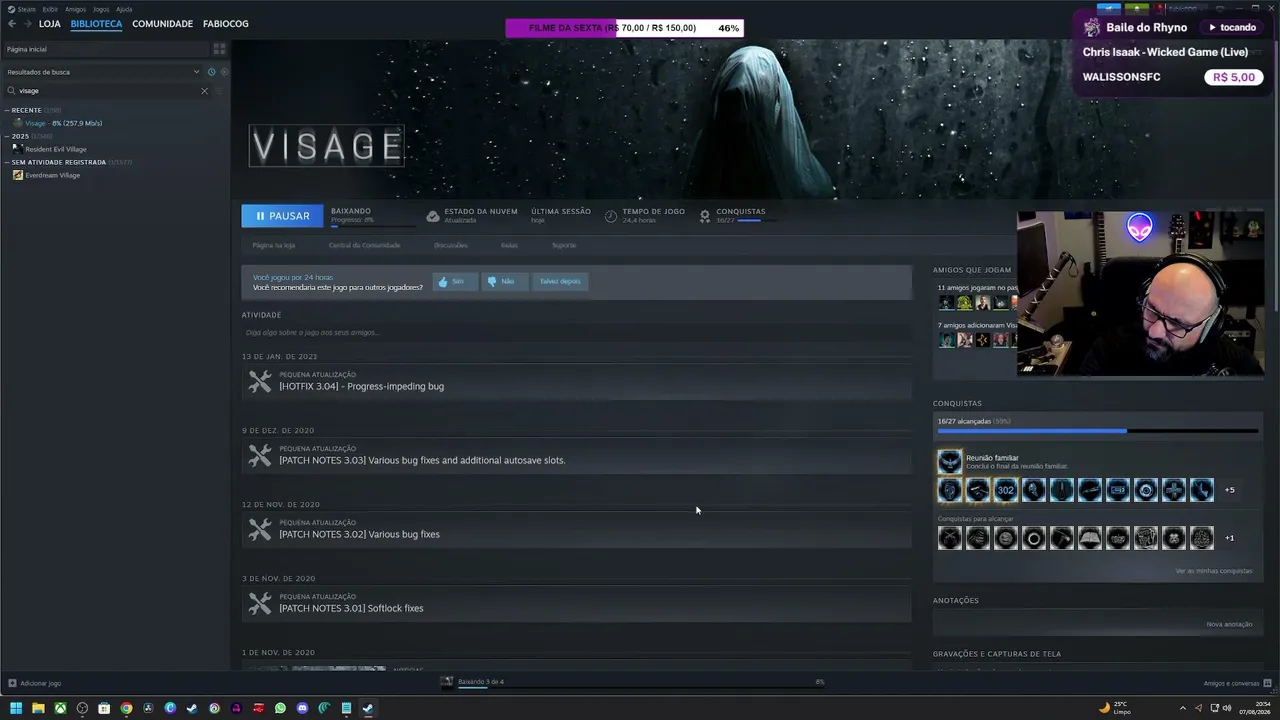Viewport: 1280px width, 720px height.
Task: Open Google Chrome from taskbar
Action: 126,708
